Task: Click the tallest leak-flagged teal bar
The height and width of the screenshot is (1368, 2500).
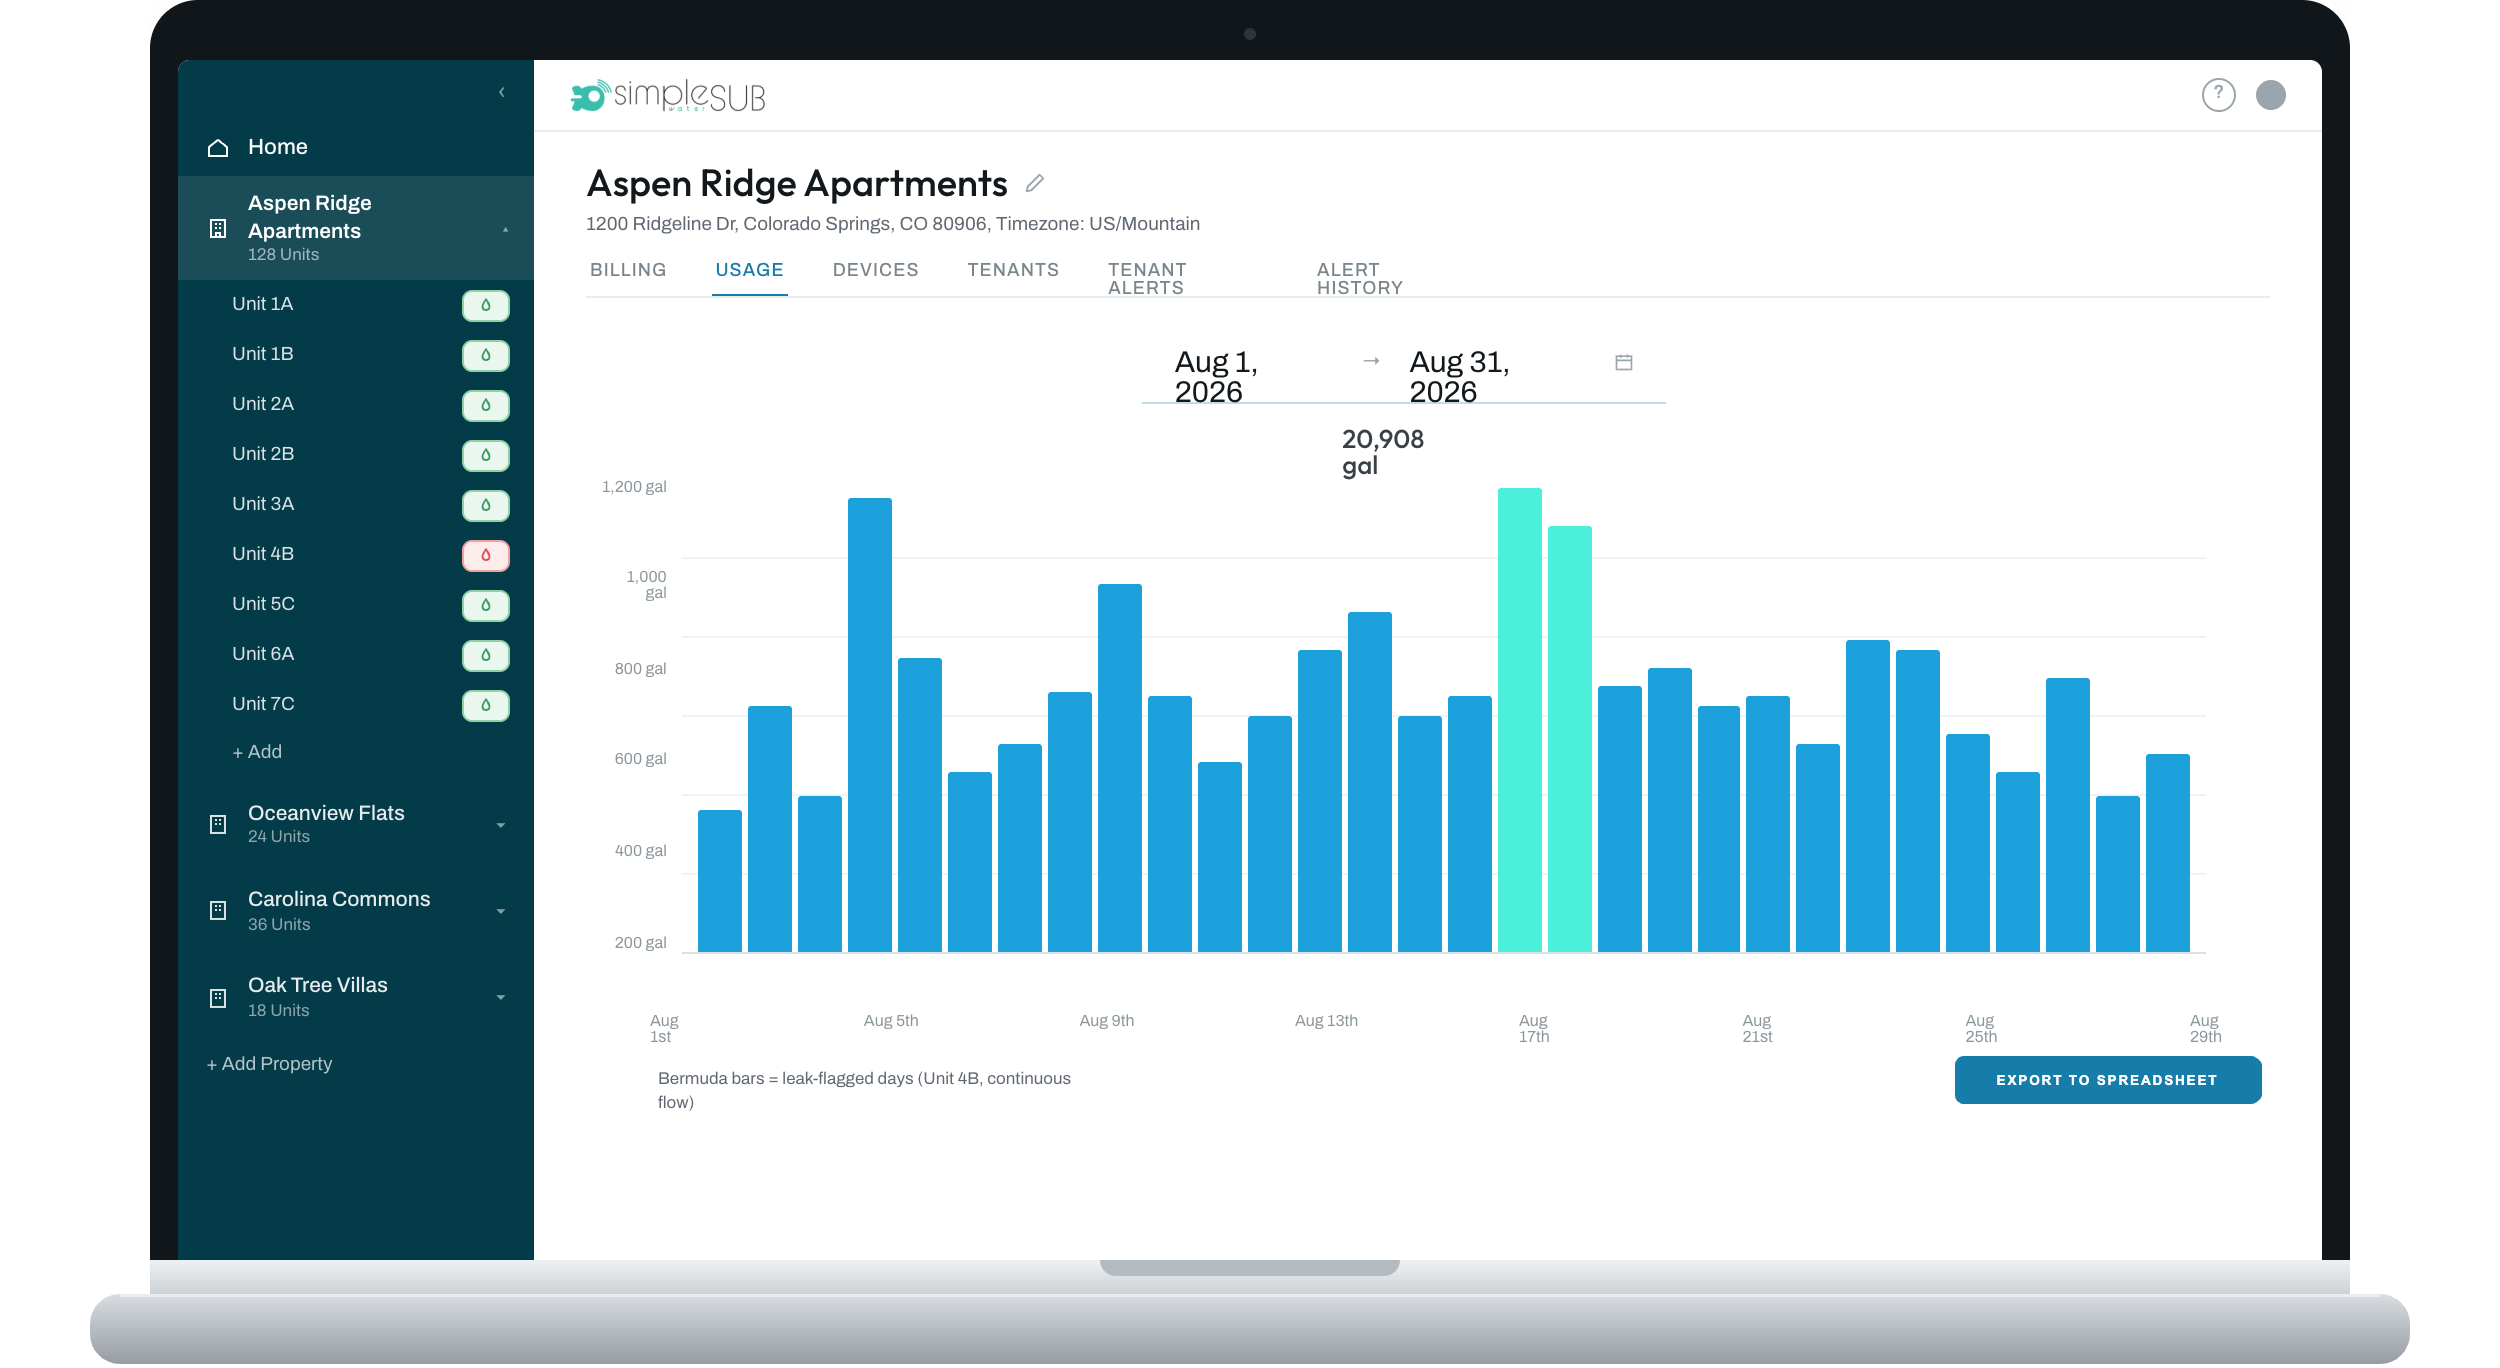Action: 1520,720
